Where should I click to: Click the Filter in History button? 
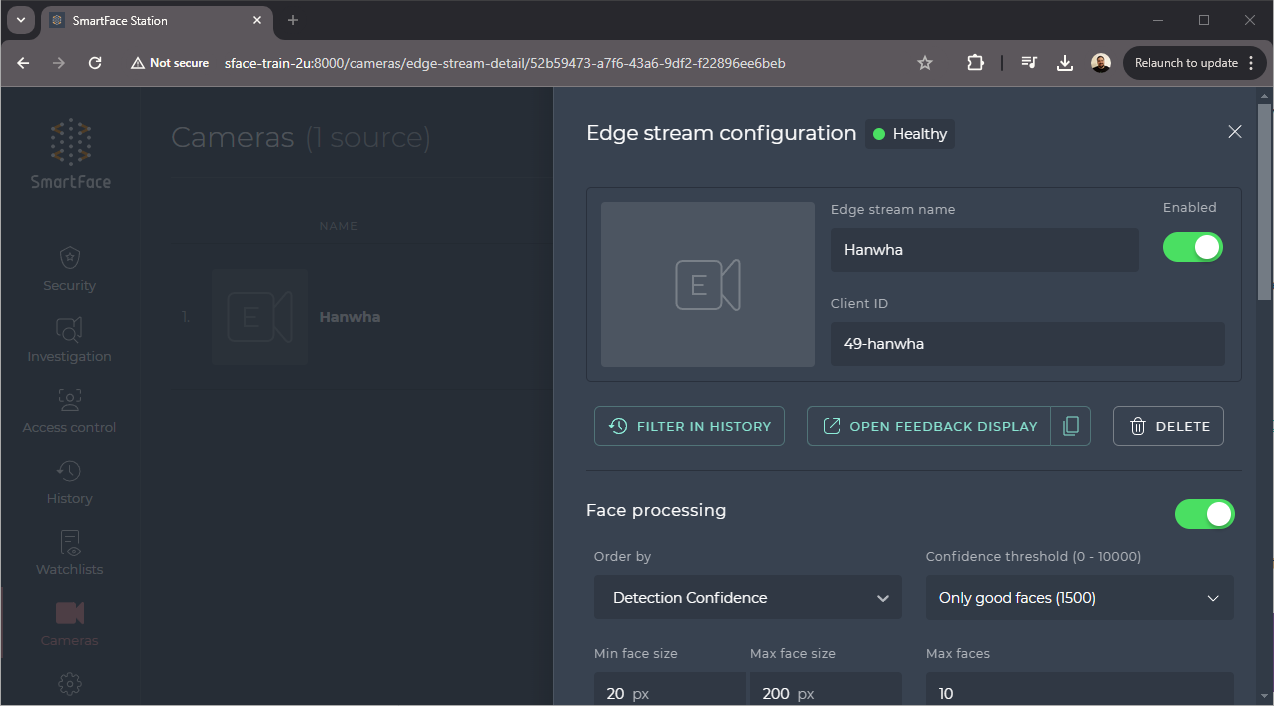coord(689,426)
